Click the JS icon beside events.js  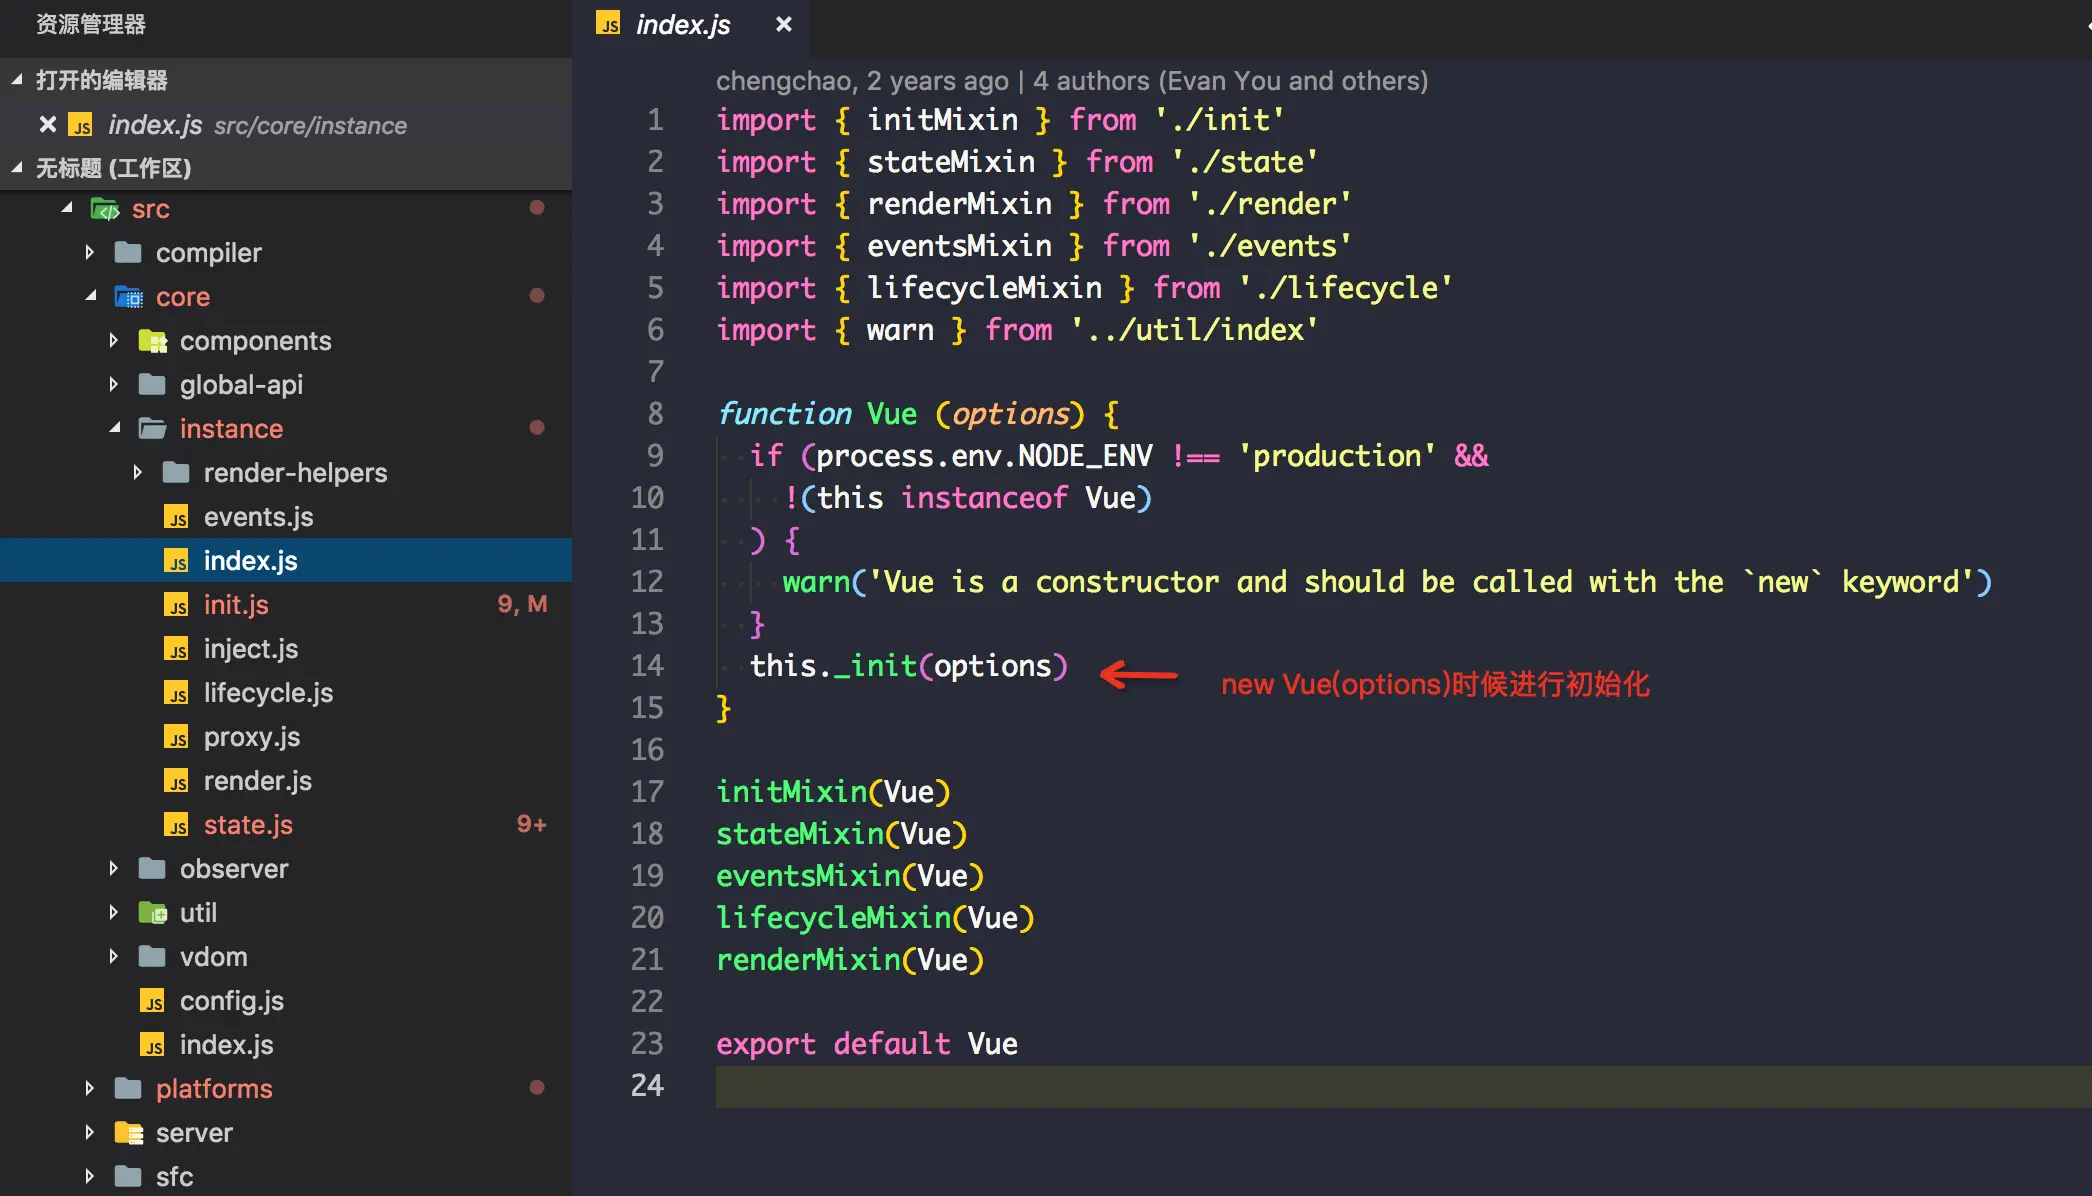tap(178, 517)
